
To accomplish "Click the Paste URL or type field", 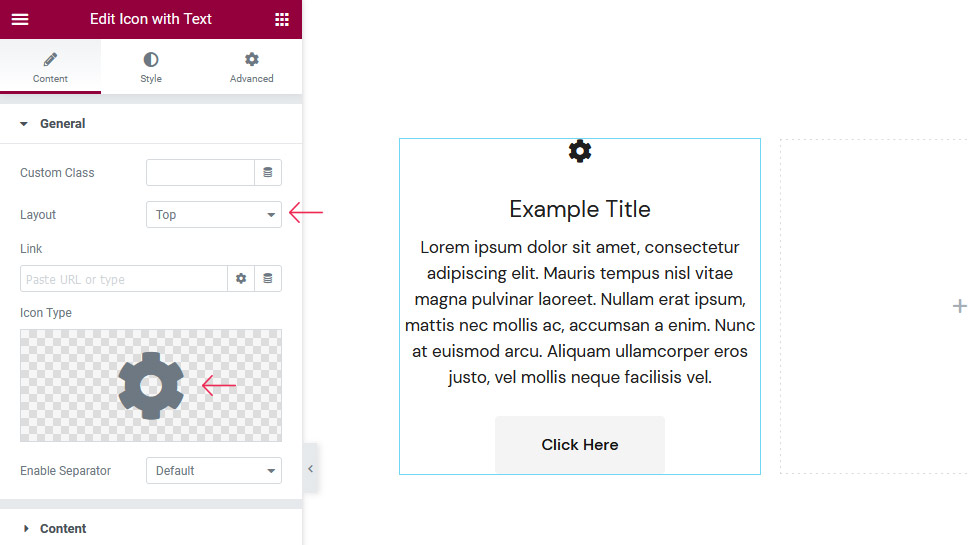I will click(124, 279).
